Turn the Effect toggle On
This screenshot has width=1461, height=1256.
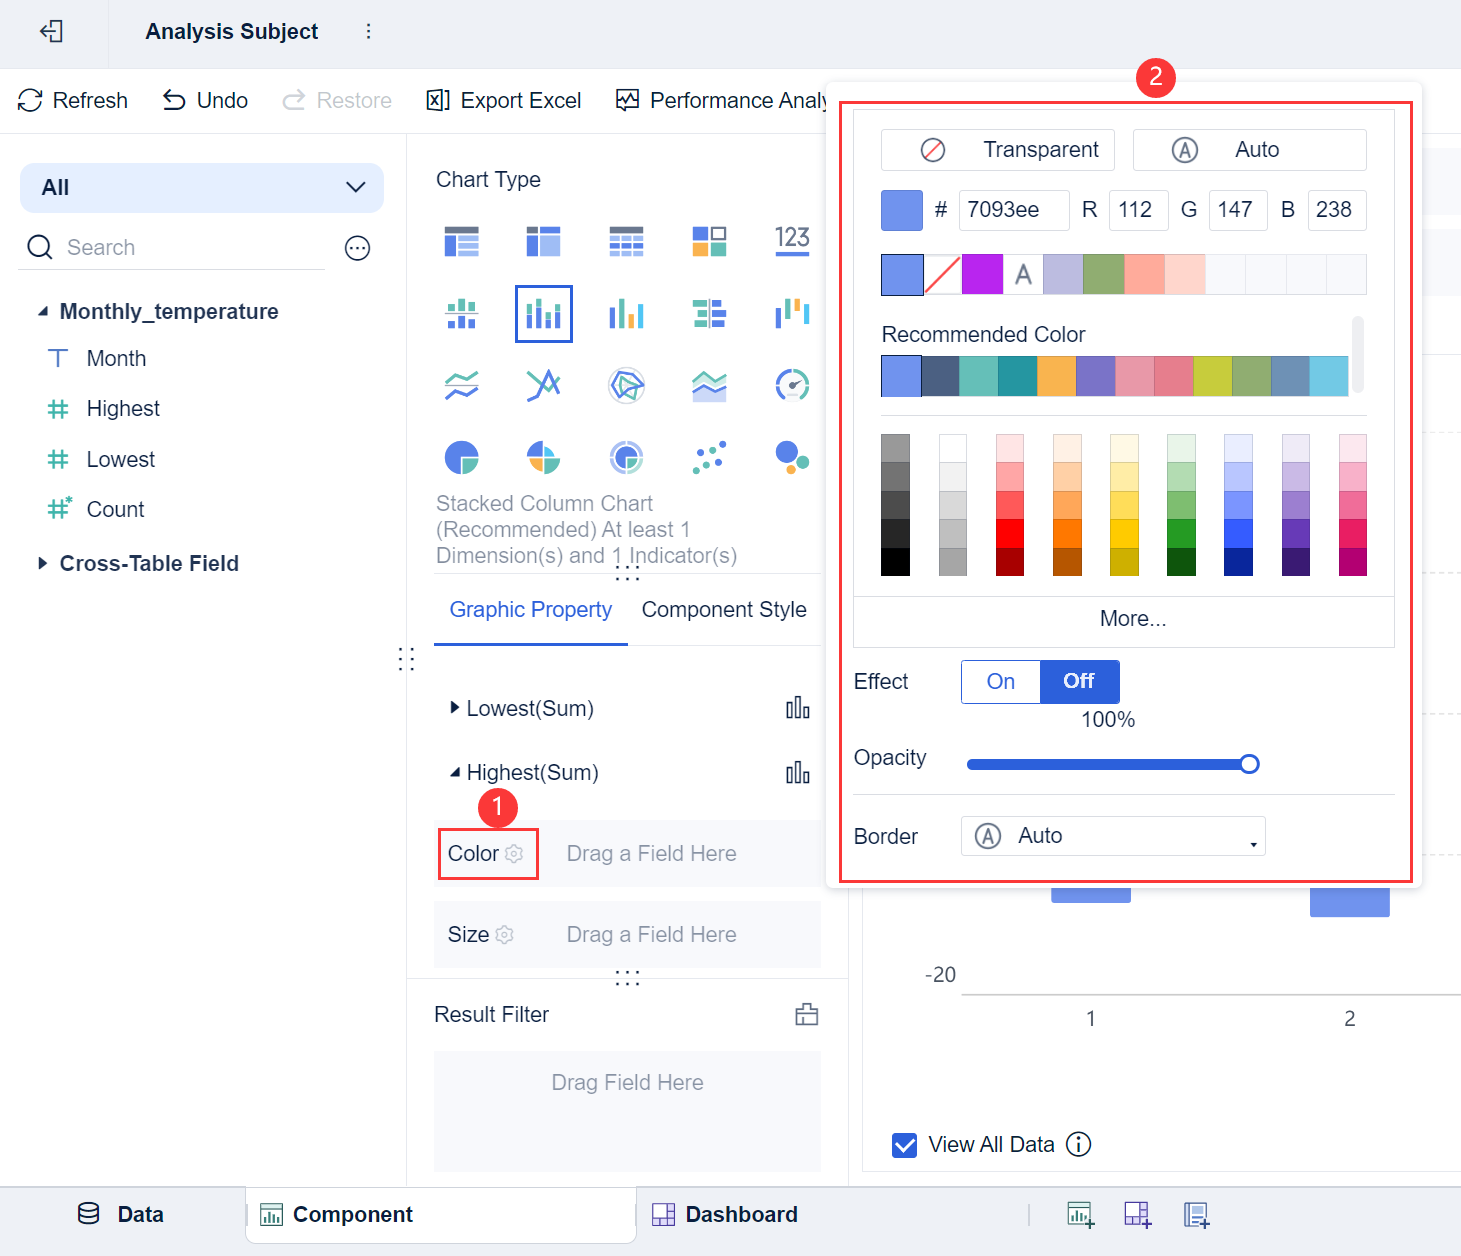[x=1001, y=682]
